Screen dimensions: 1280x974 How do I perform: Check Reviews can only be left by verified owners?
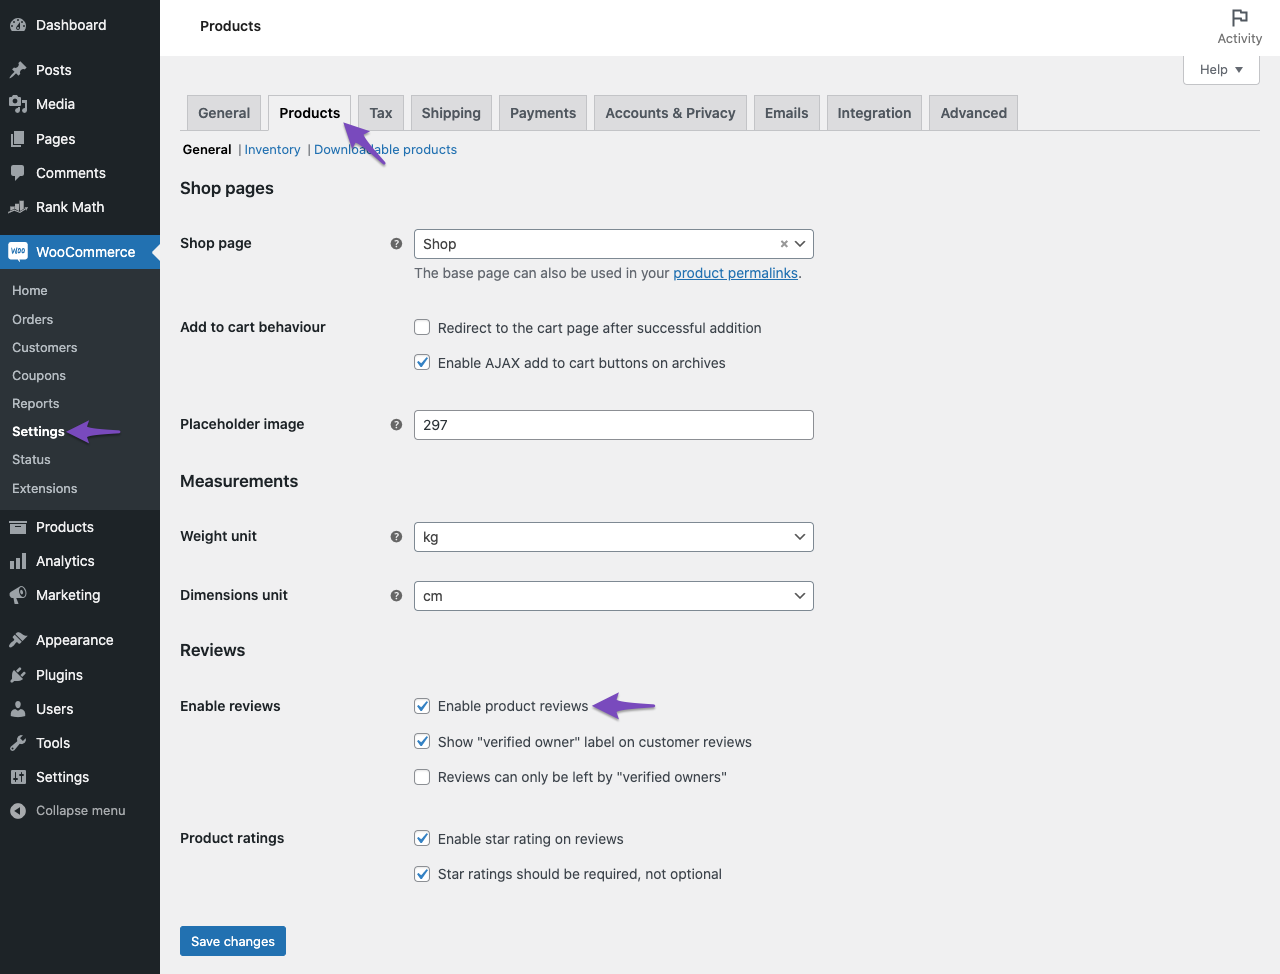coord(422,777)
